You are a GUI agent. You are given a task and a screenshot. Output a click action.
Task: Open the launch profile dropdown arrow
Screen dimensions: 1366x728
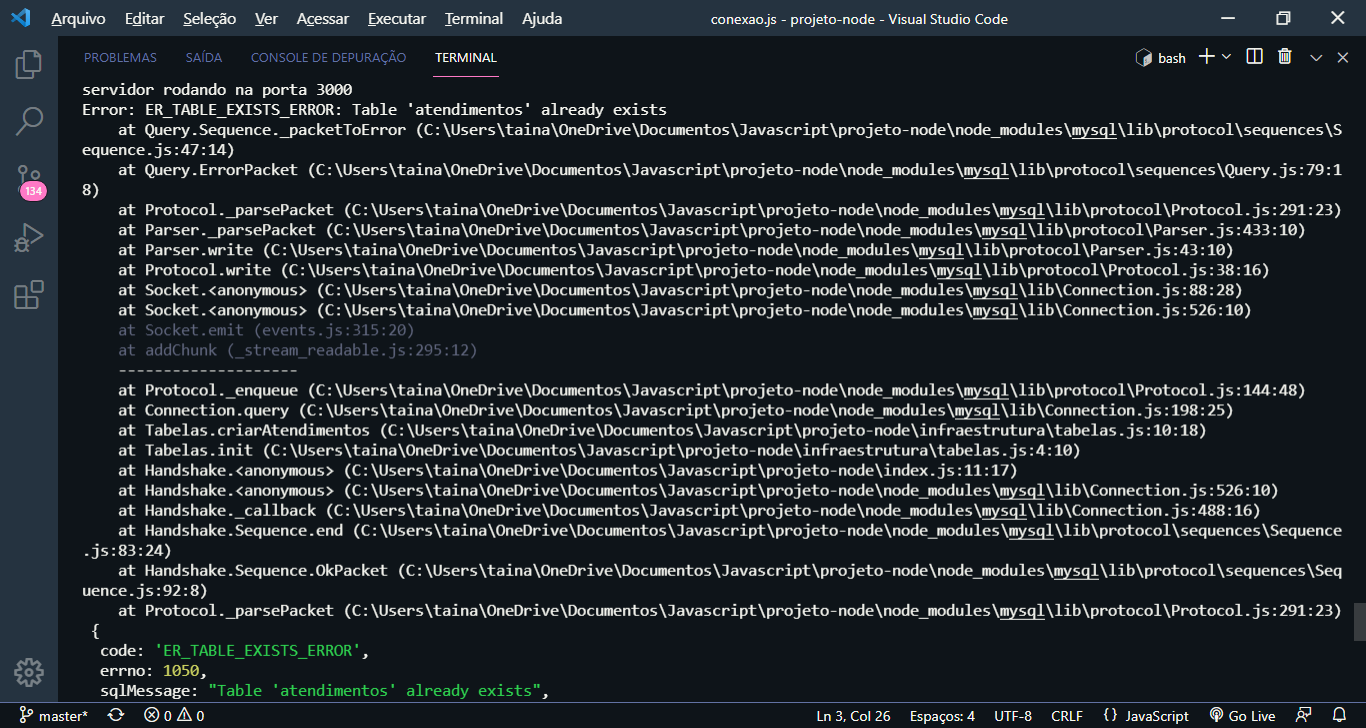click(x=1226, y=57)
